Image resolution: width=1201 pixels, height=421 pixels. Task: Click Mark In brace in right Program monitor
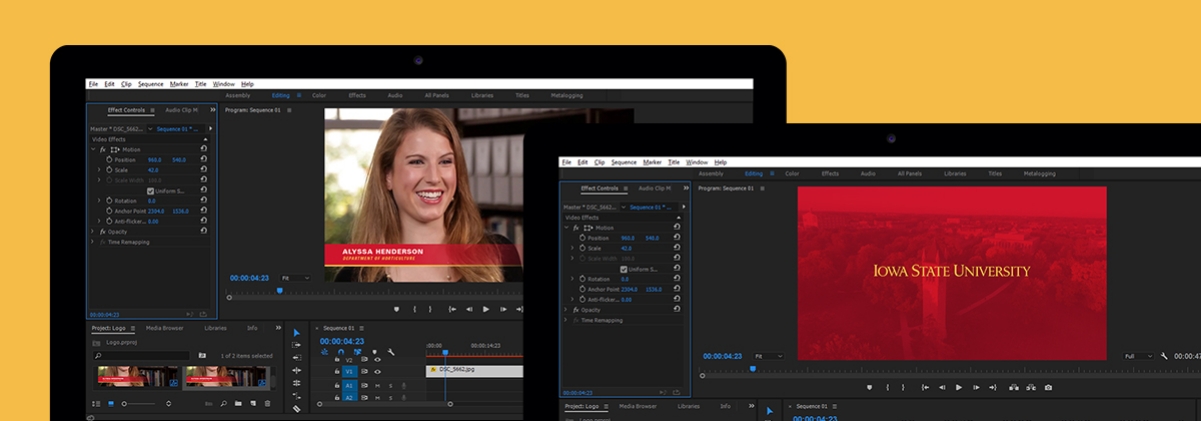(x=887, y=387)
